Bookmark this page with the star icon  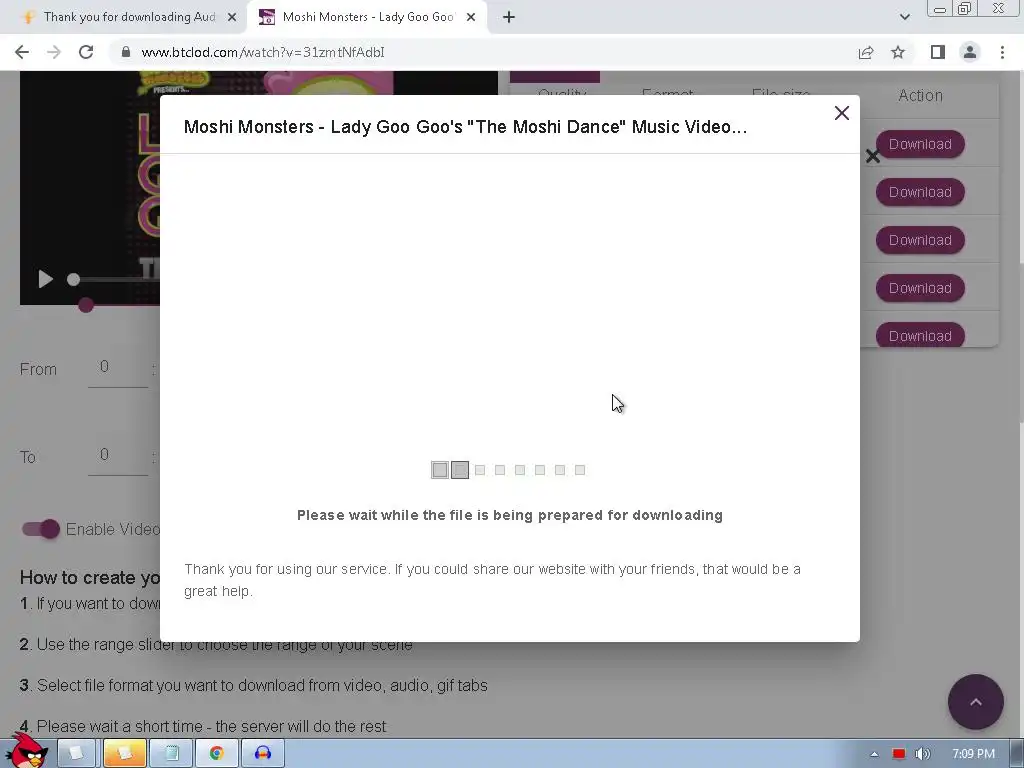coord(898,52)
